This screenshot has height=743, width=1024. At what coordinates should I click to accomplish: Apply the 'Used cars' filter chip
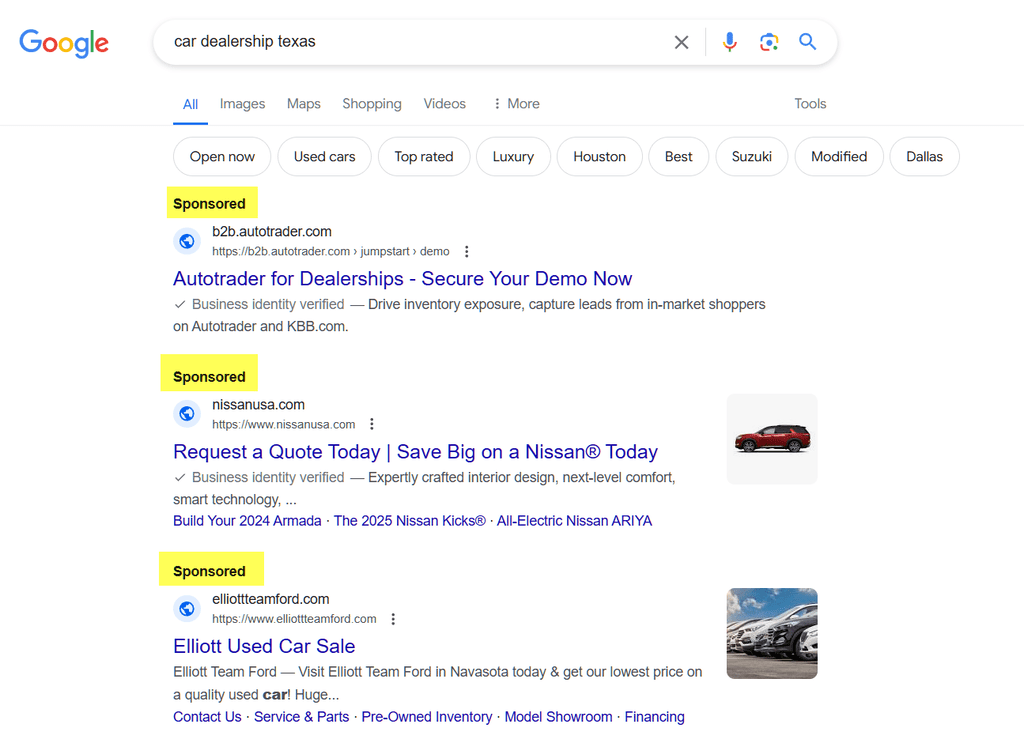coord(325,157)
